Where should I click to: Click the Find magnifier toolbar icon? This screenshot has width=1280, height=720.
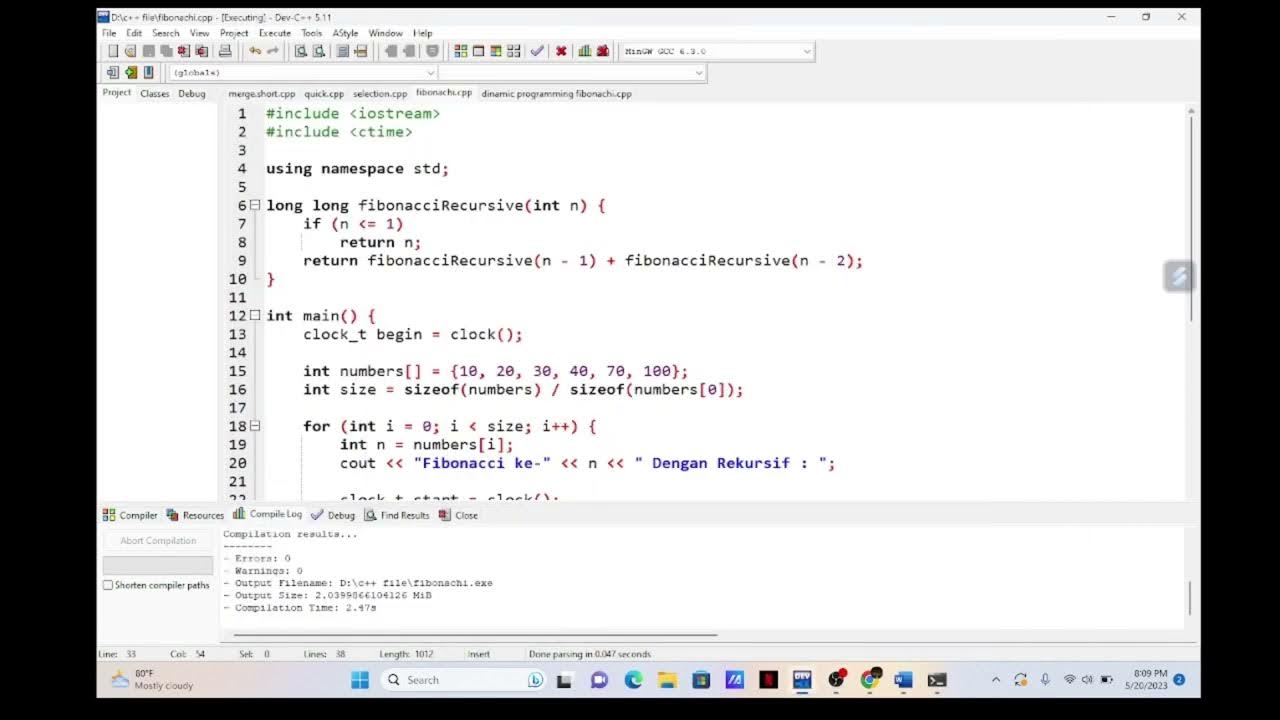pyautogui.click(x=300, y=51)
